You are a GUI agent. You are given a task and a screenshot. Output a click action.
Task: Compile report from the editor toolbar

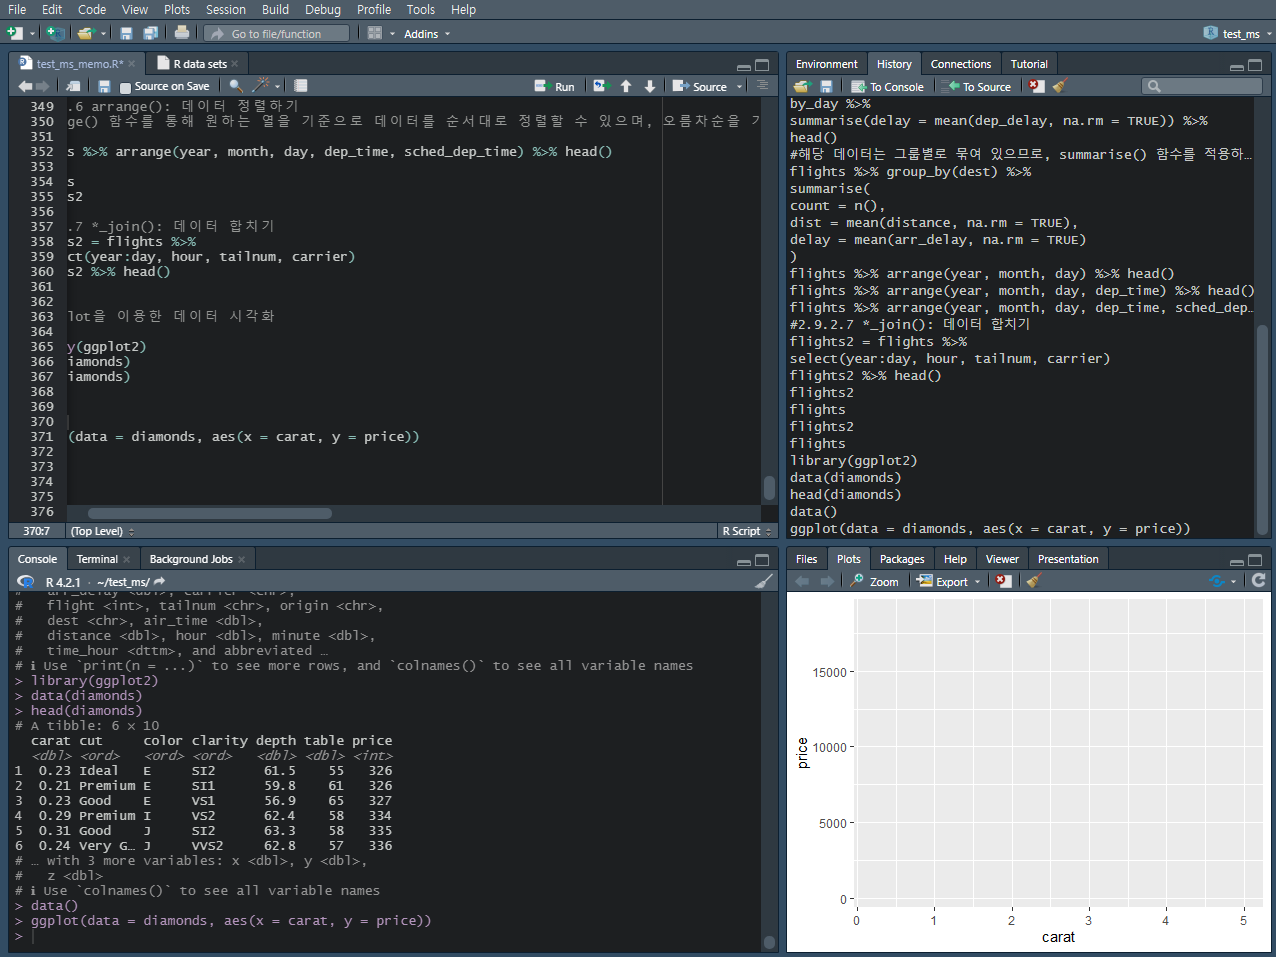pyautogui.click(x=300, y=86)
